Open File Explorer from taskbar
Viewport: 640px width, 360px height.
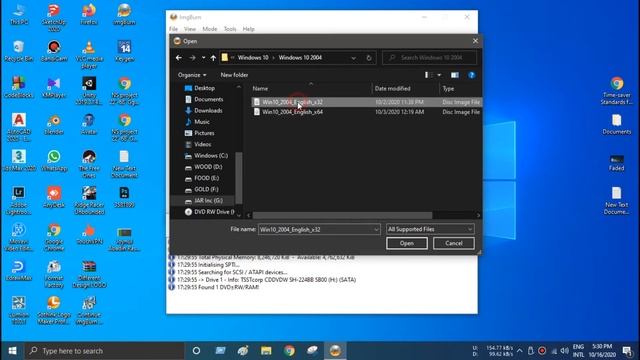click(x=266, y=351)
